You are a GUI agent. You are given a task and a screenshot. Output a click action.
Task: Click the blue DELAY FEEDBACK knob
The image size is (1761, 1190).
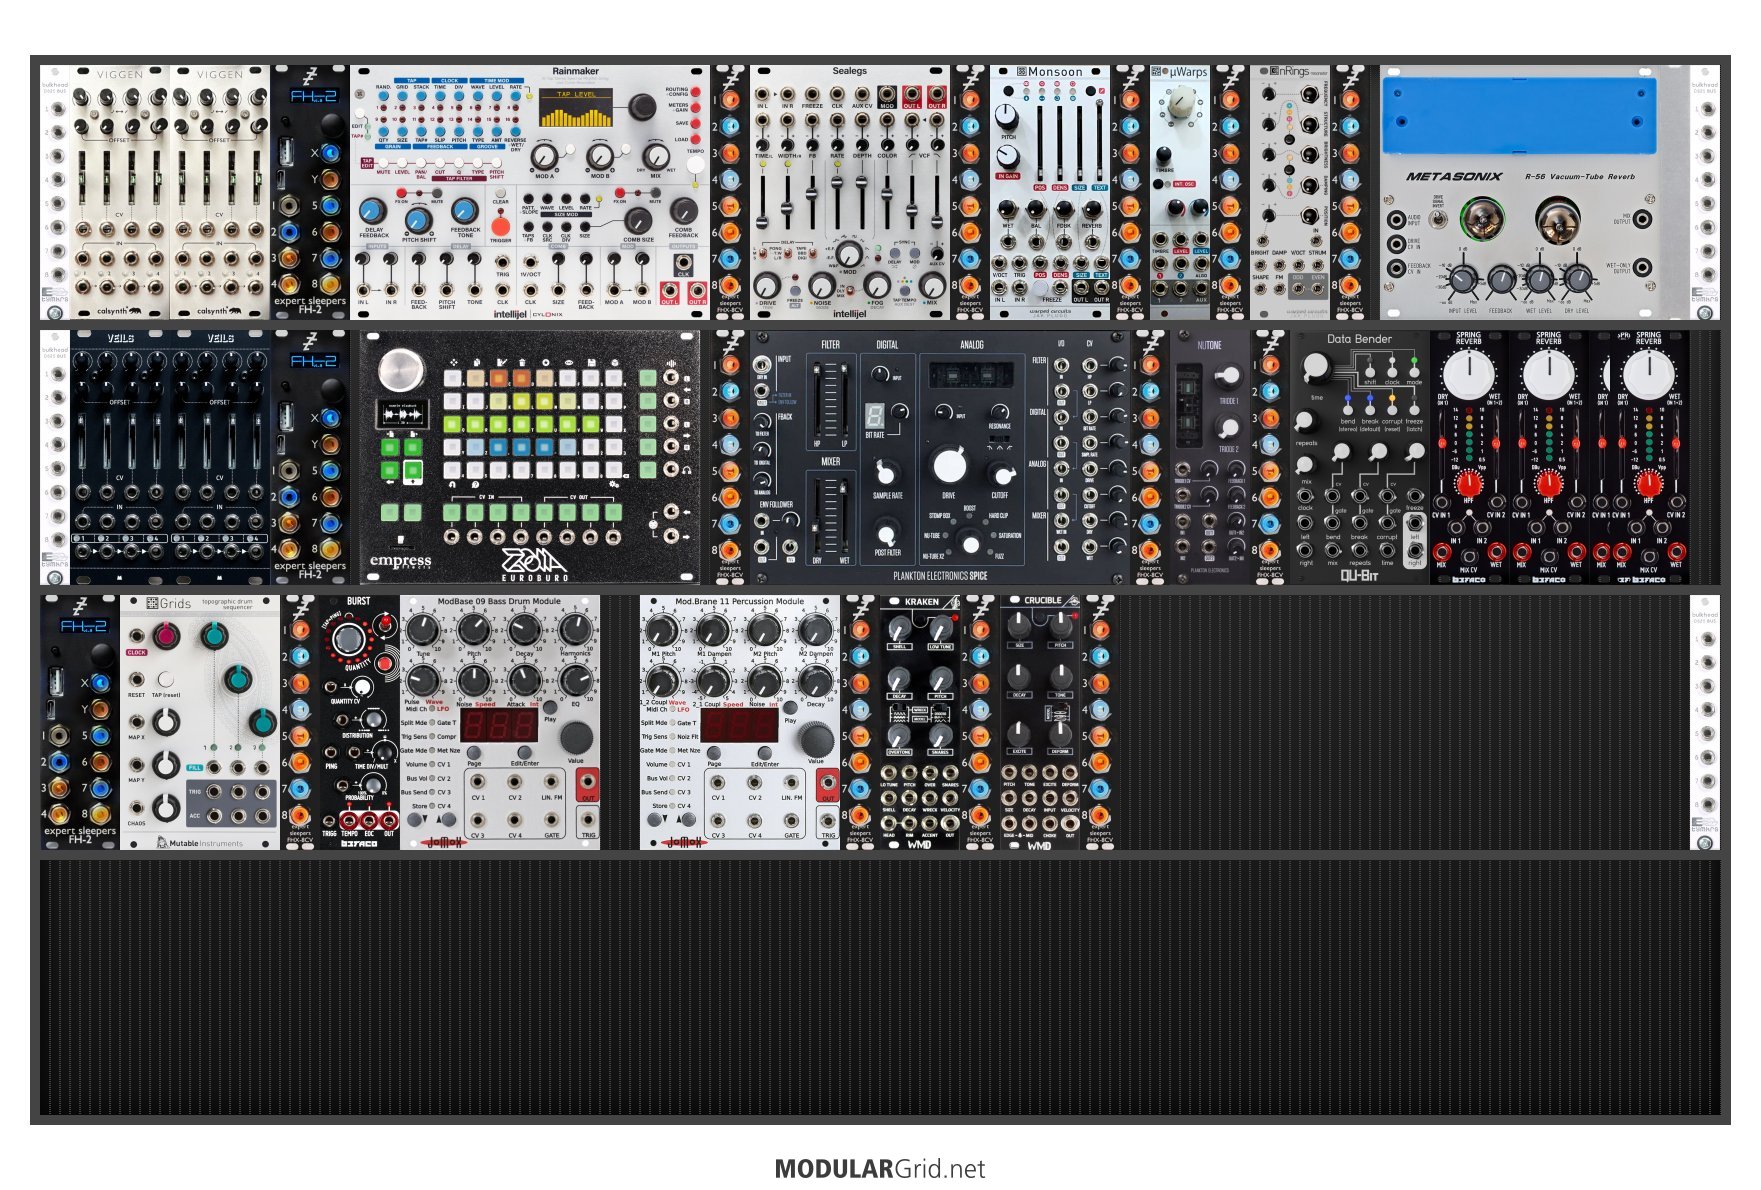click(x=373, y=211)
